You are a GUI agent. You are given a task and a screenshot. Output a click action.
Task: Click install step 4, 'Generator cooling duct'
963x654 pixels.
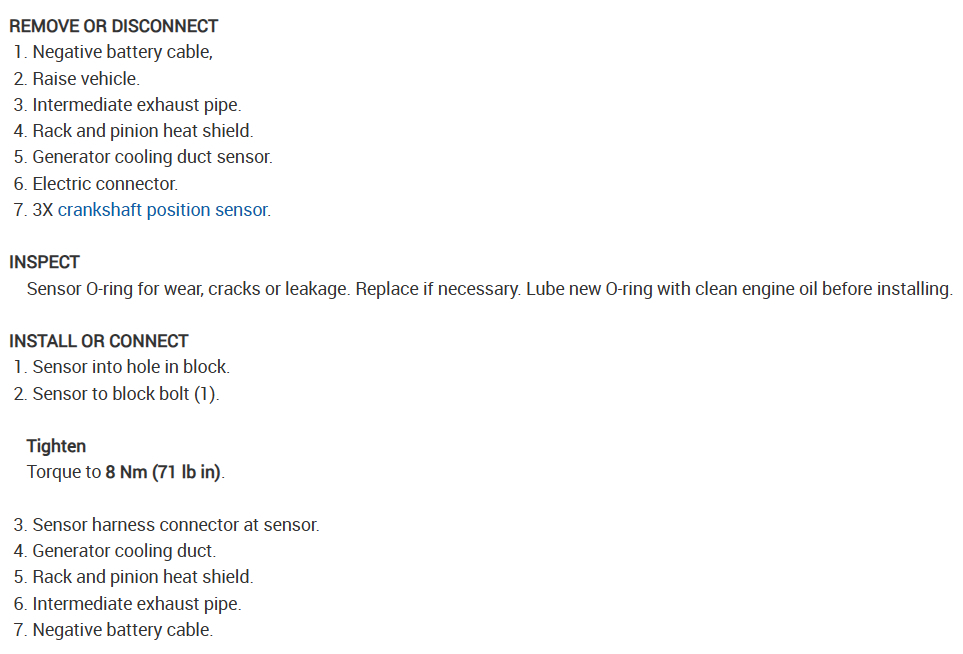(x=124, y=551)
